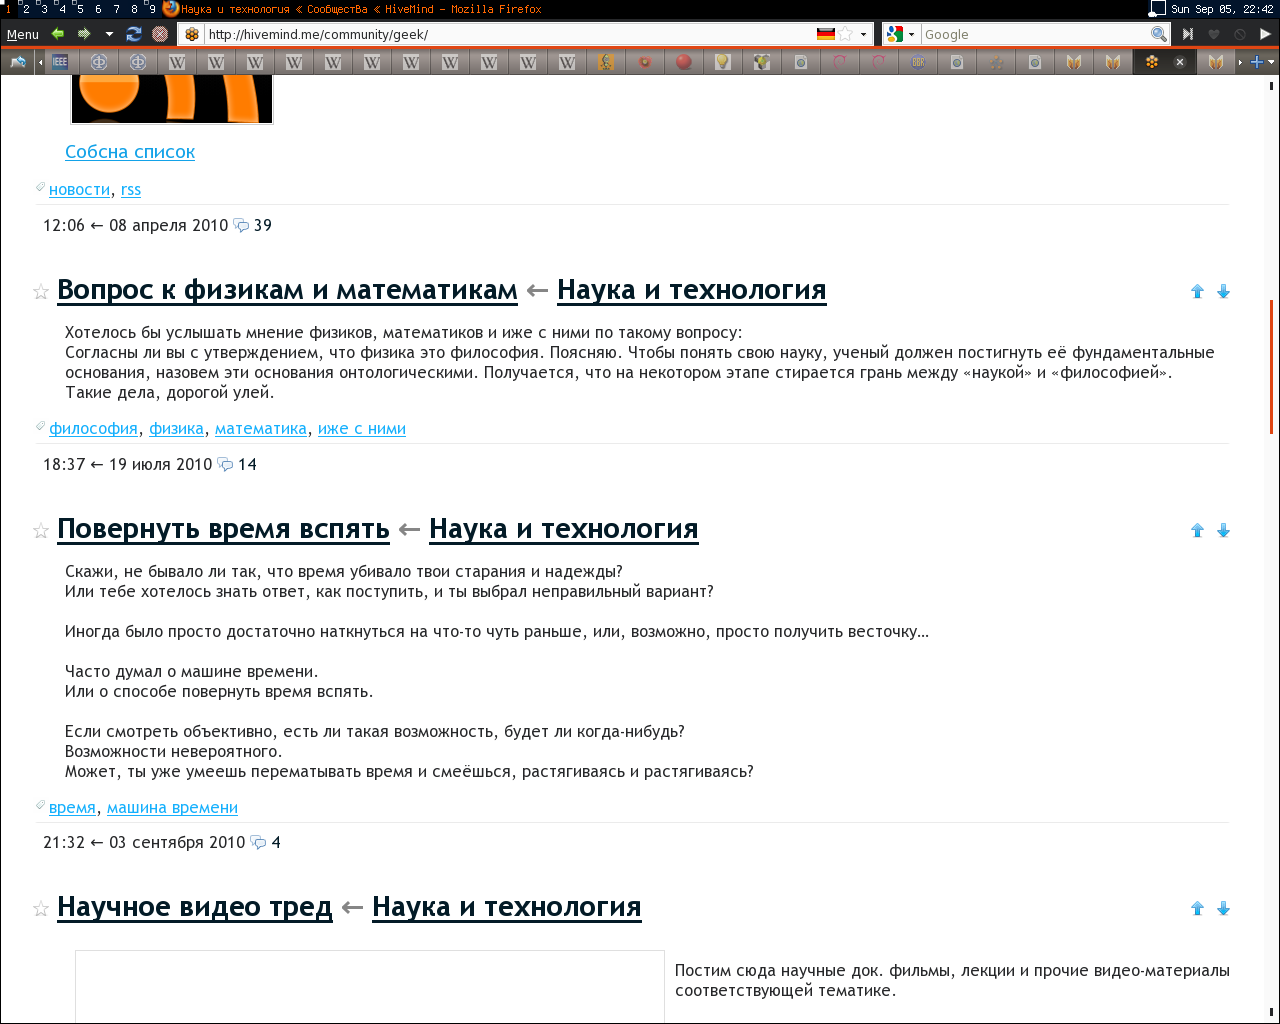Vote up the 'Повернуть время вспять' post
The height and width of the screenshot is (1024, 1280).
[1197, 531]
